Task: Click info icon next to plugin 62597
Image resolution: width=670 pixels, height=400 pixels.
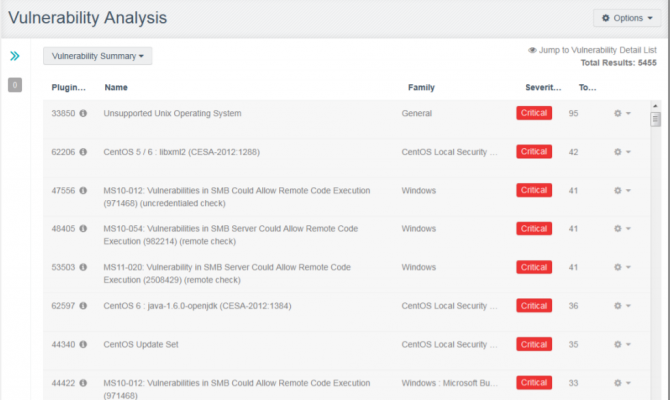Action: [x=83, y=305]
